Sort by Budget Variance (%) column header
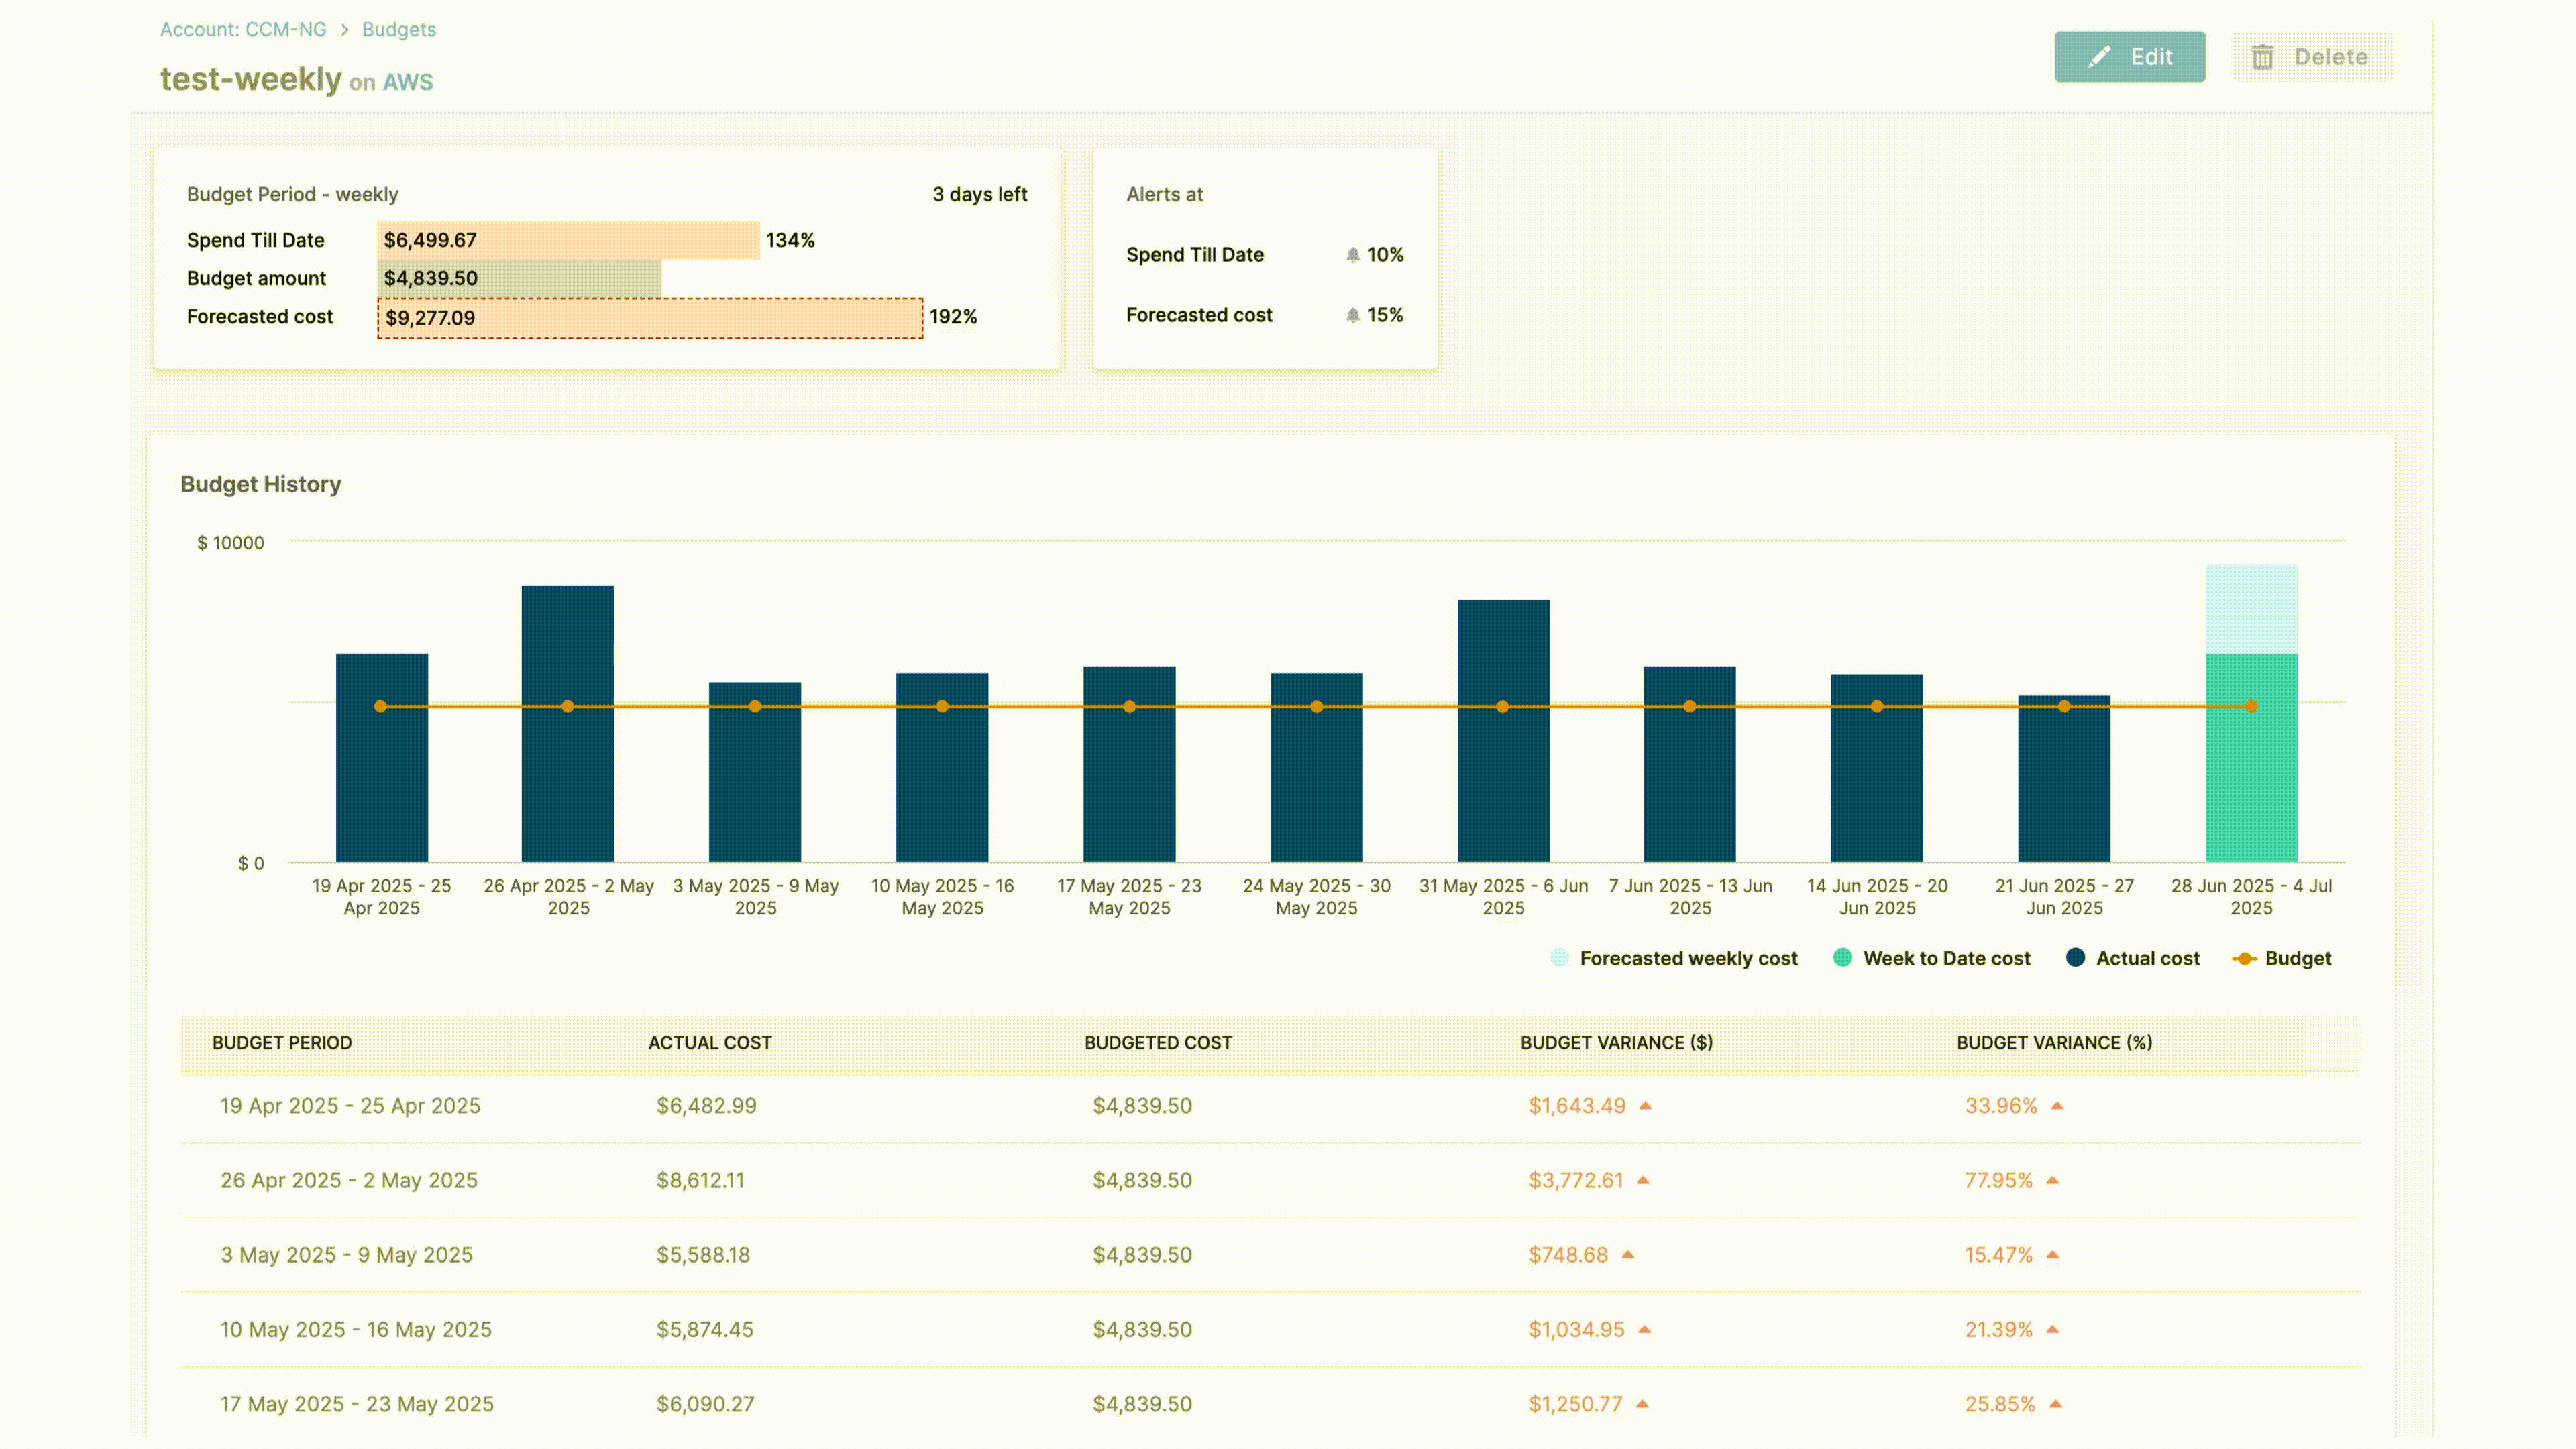 click(x=2053, y=1043)
